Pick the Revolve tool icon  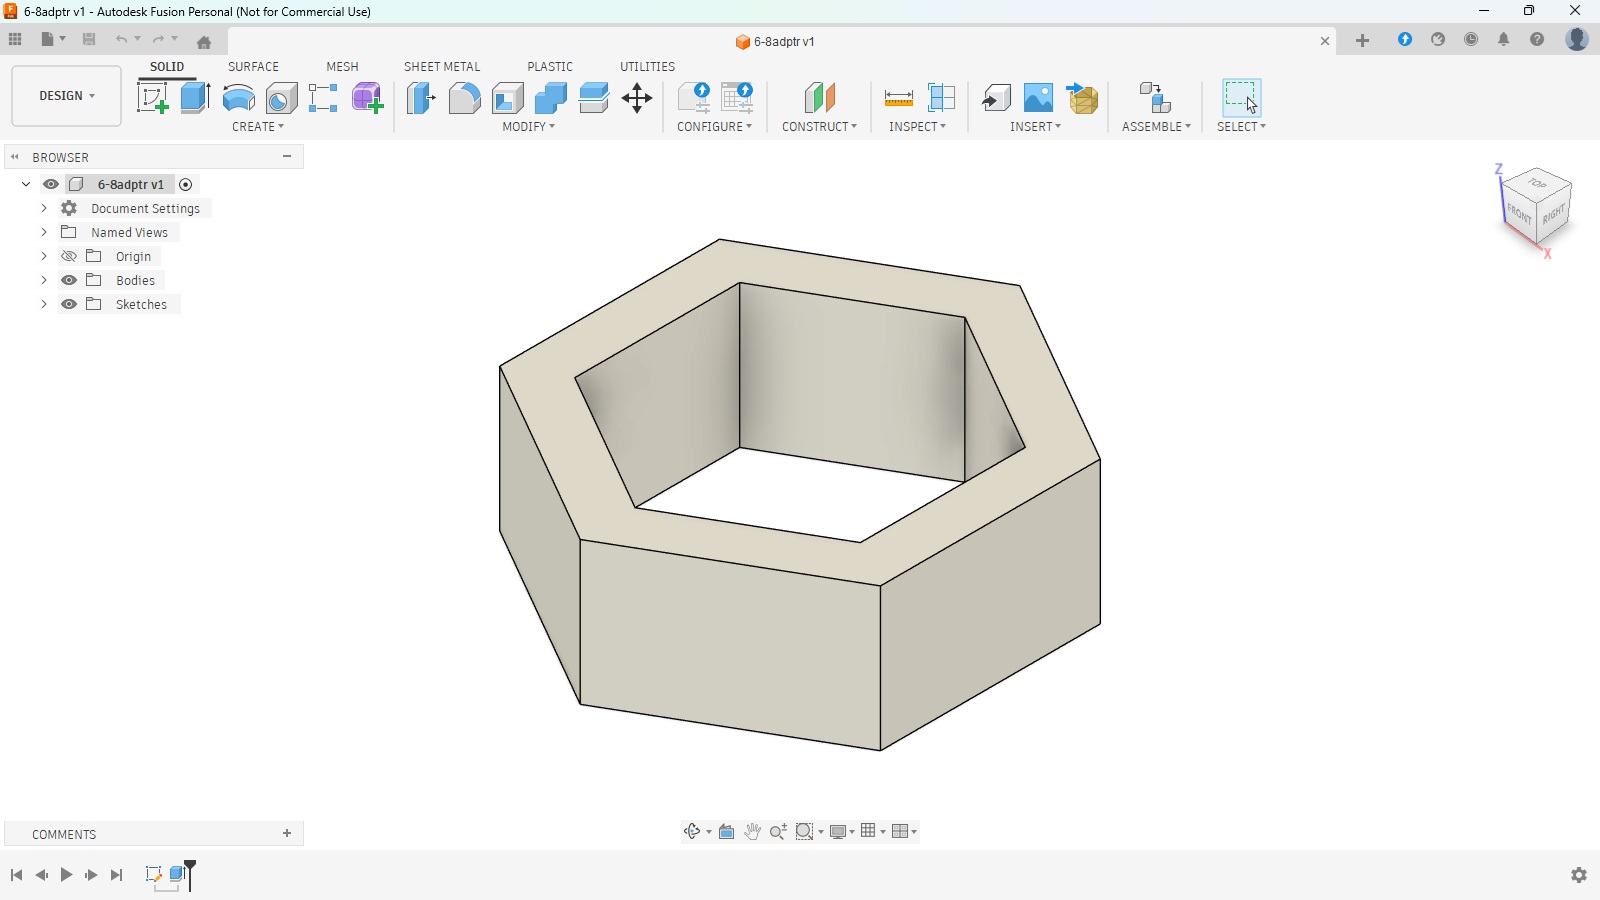tap(238, 98)
